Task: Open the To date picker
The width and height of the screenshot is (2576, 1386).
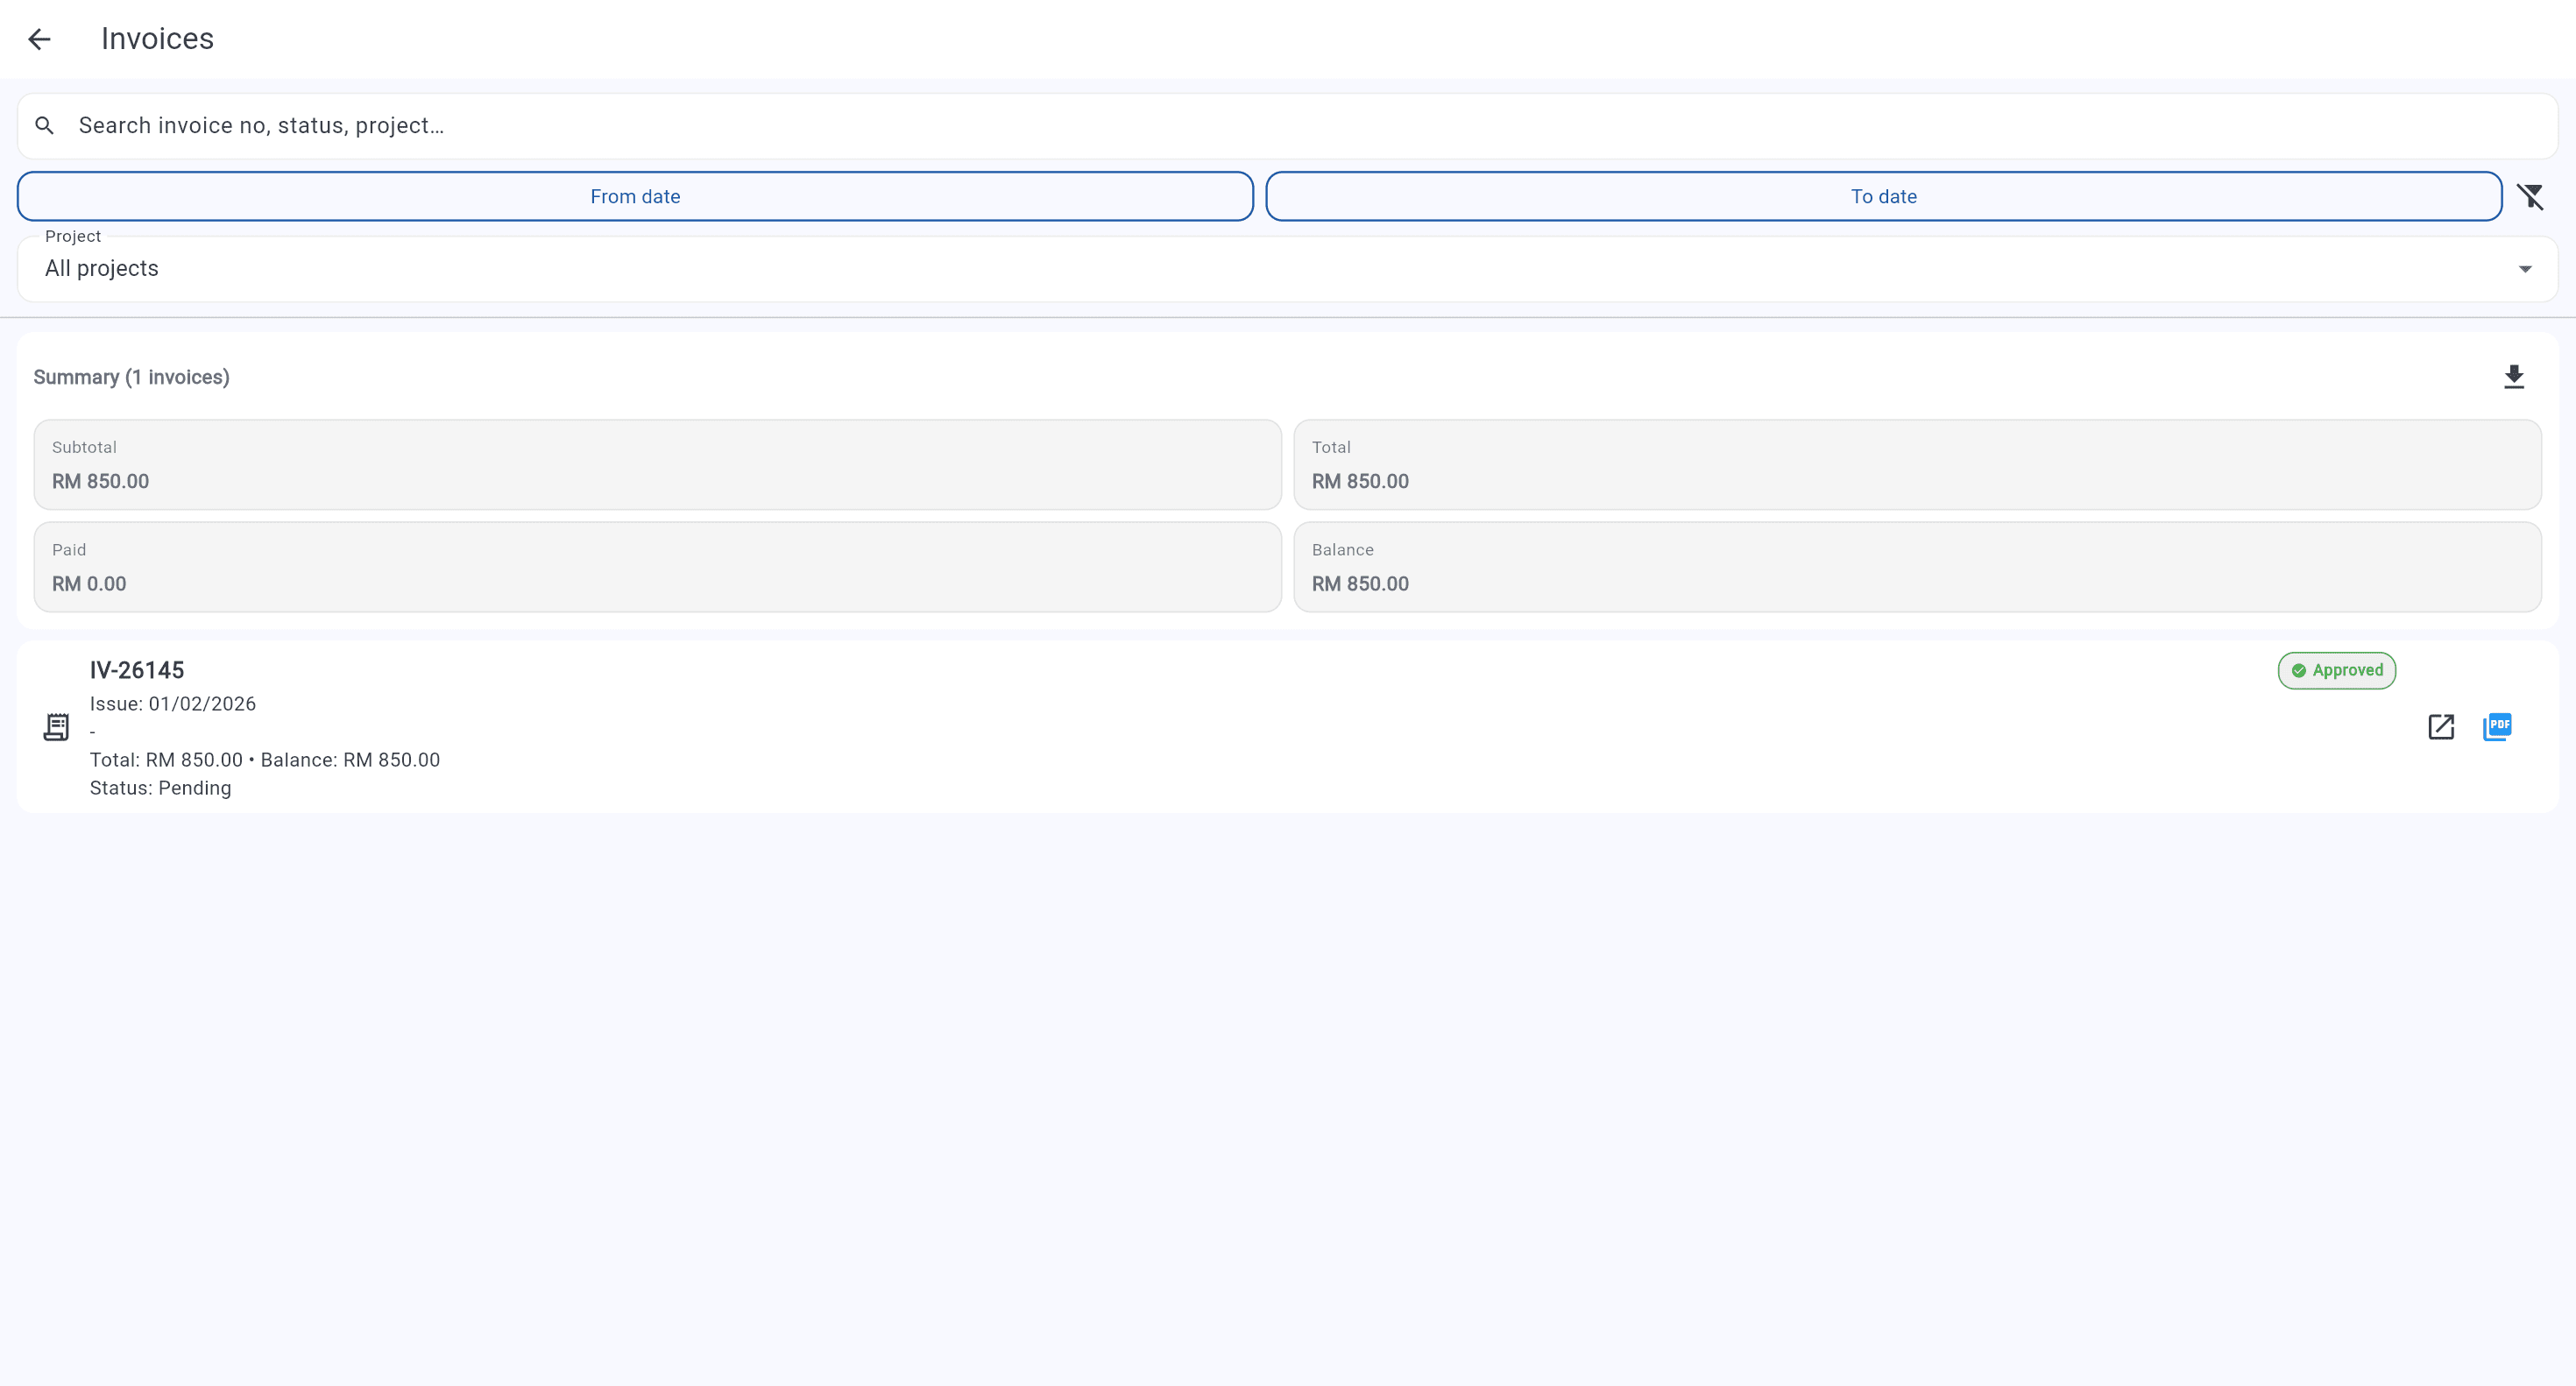Action: (1883, 196)
